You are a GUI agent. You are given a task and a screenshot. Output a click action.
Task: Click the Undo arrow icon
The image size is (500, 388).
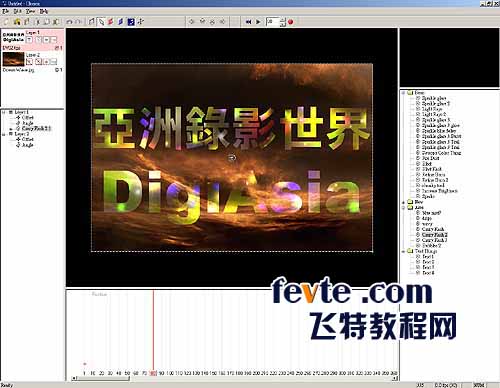pyautogui.click(x=69, y=22)
